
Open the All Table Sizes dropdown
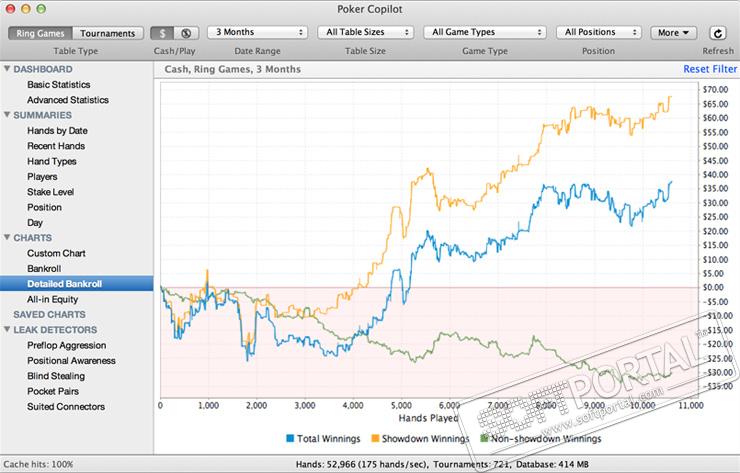365,32
